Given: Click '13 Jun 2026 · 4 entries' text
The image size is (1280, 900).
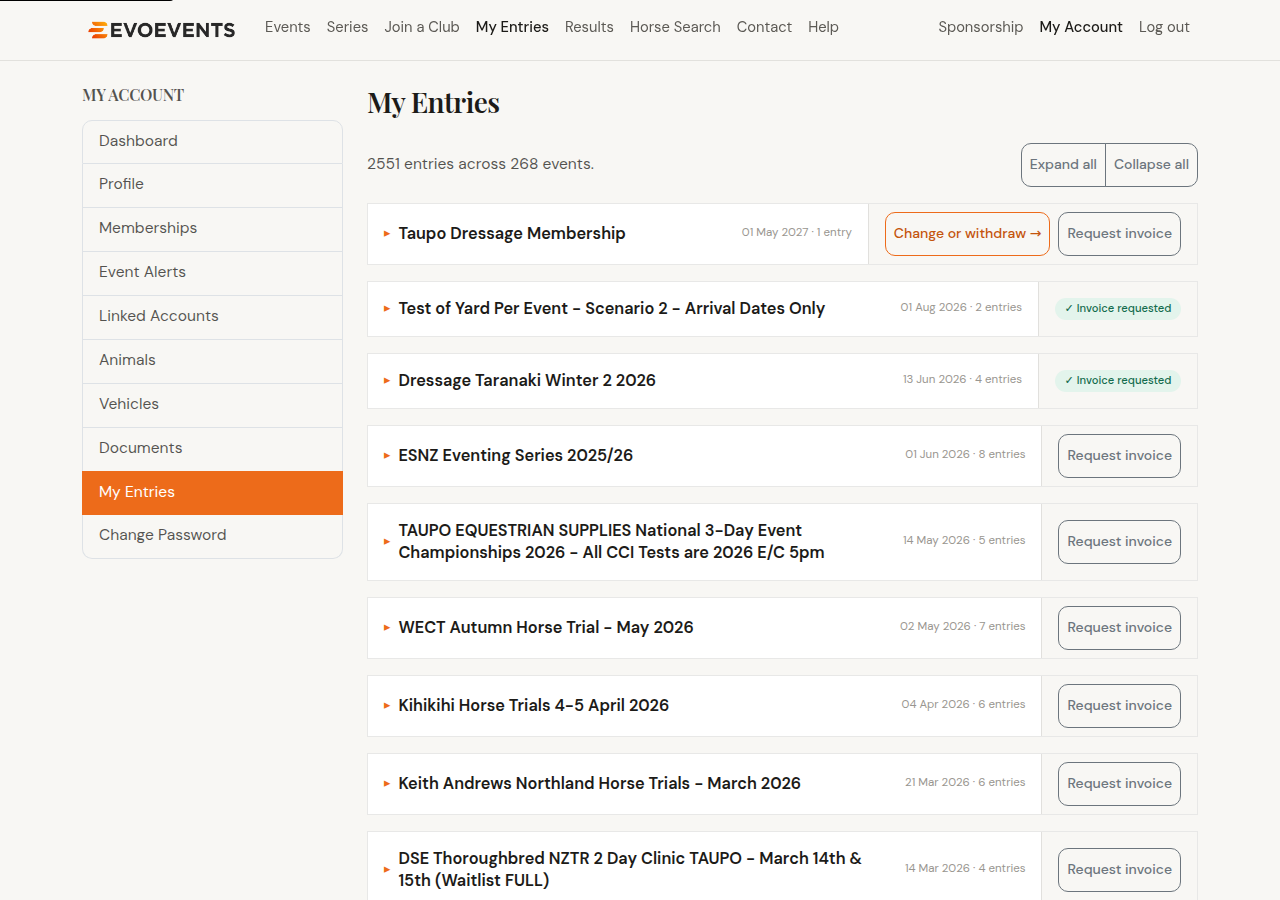Looking at the screenshot, I should pyautogui.click(x=962, y=380).
